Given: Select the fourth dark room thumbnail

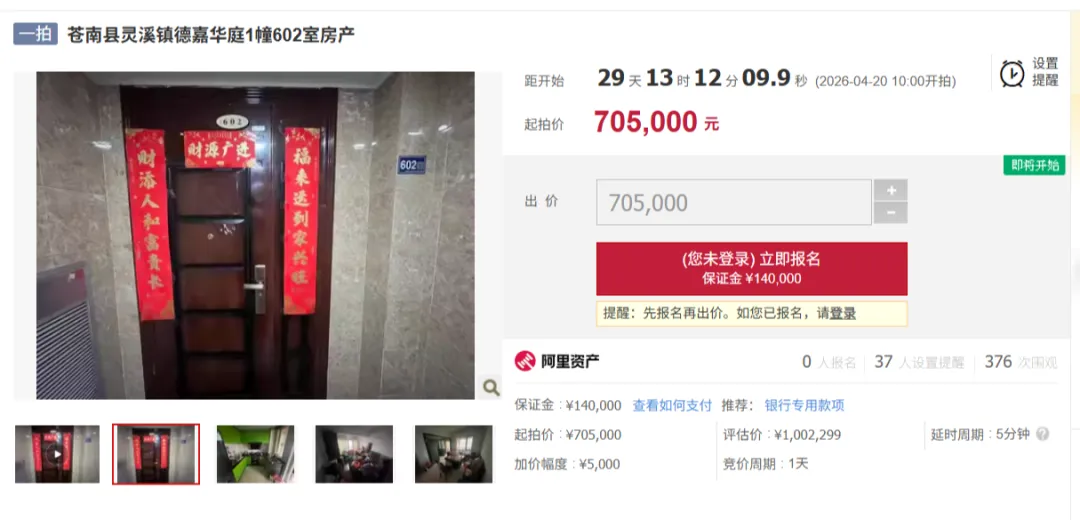Looking at the screenshot, I should pyautogui.click(x=354, y=453).
